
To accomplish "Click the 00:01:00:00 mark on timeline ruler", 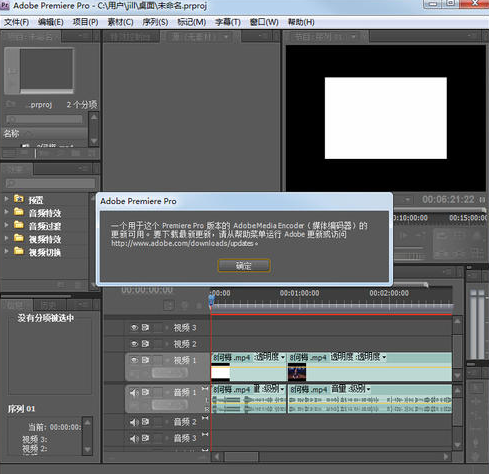I will click(x=299, y=293).
